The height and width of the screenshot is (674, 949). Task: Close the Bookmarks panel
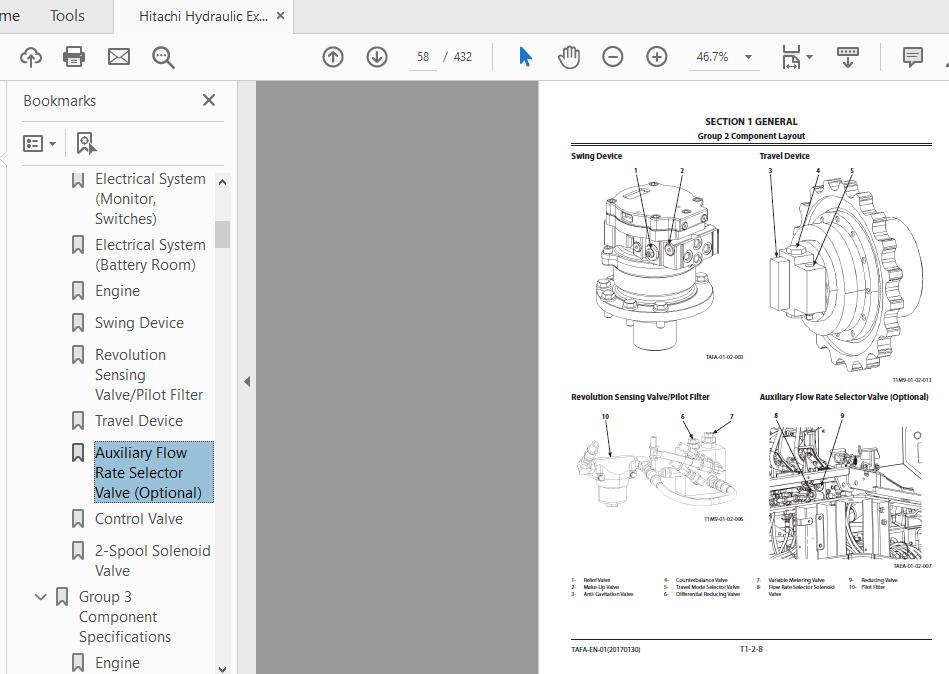(209, 100)
